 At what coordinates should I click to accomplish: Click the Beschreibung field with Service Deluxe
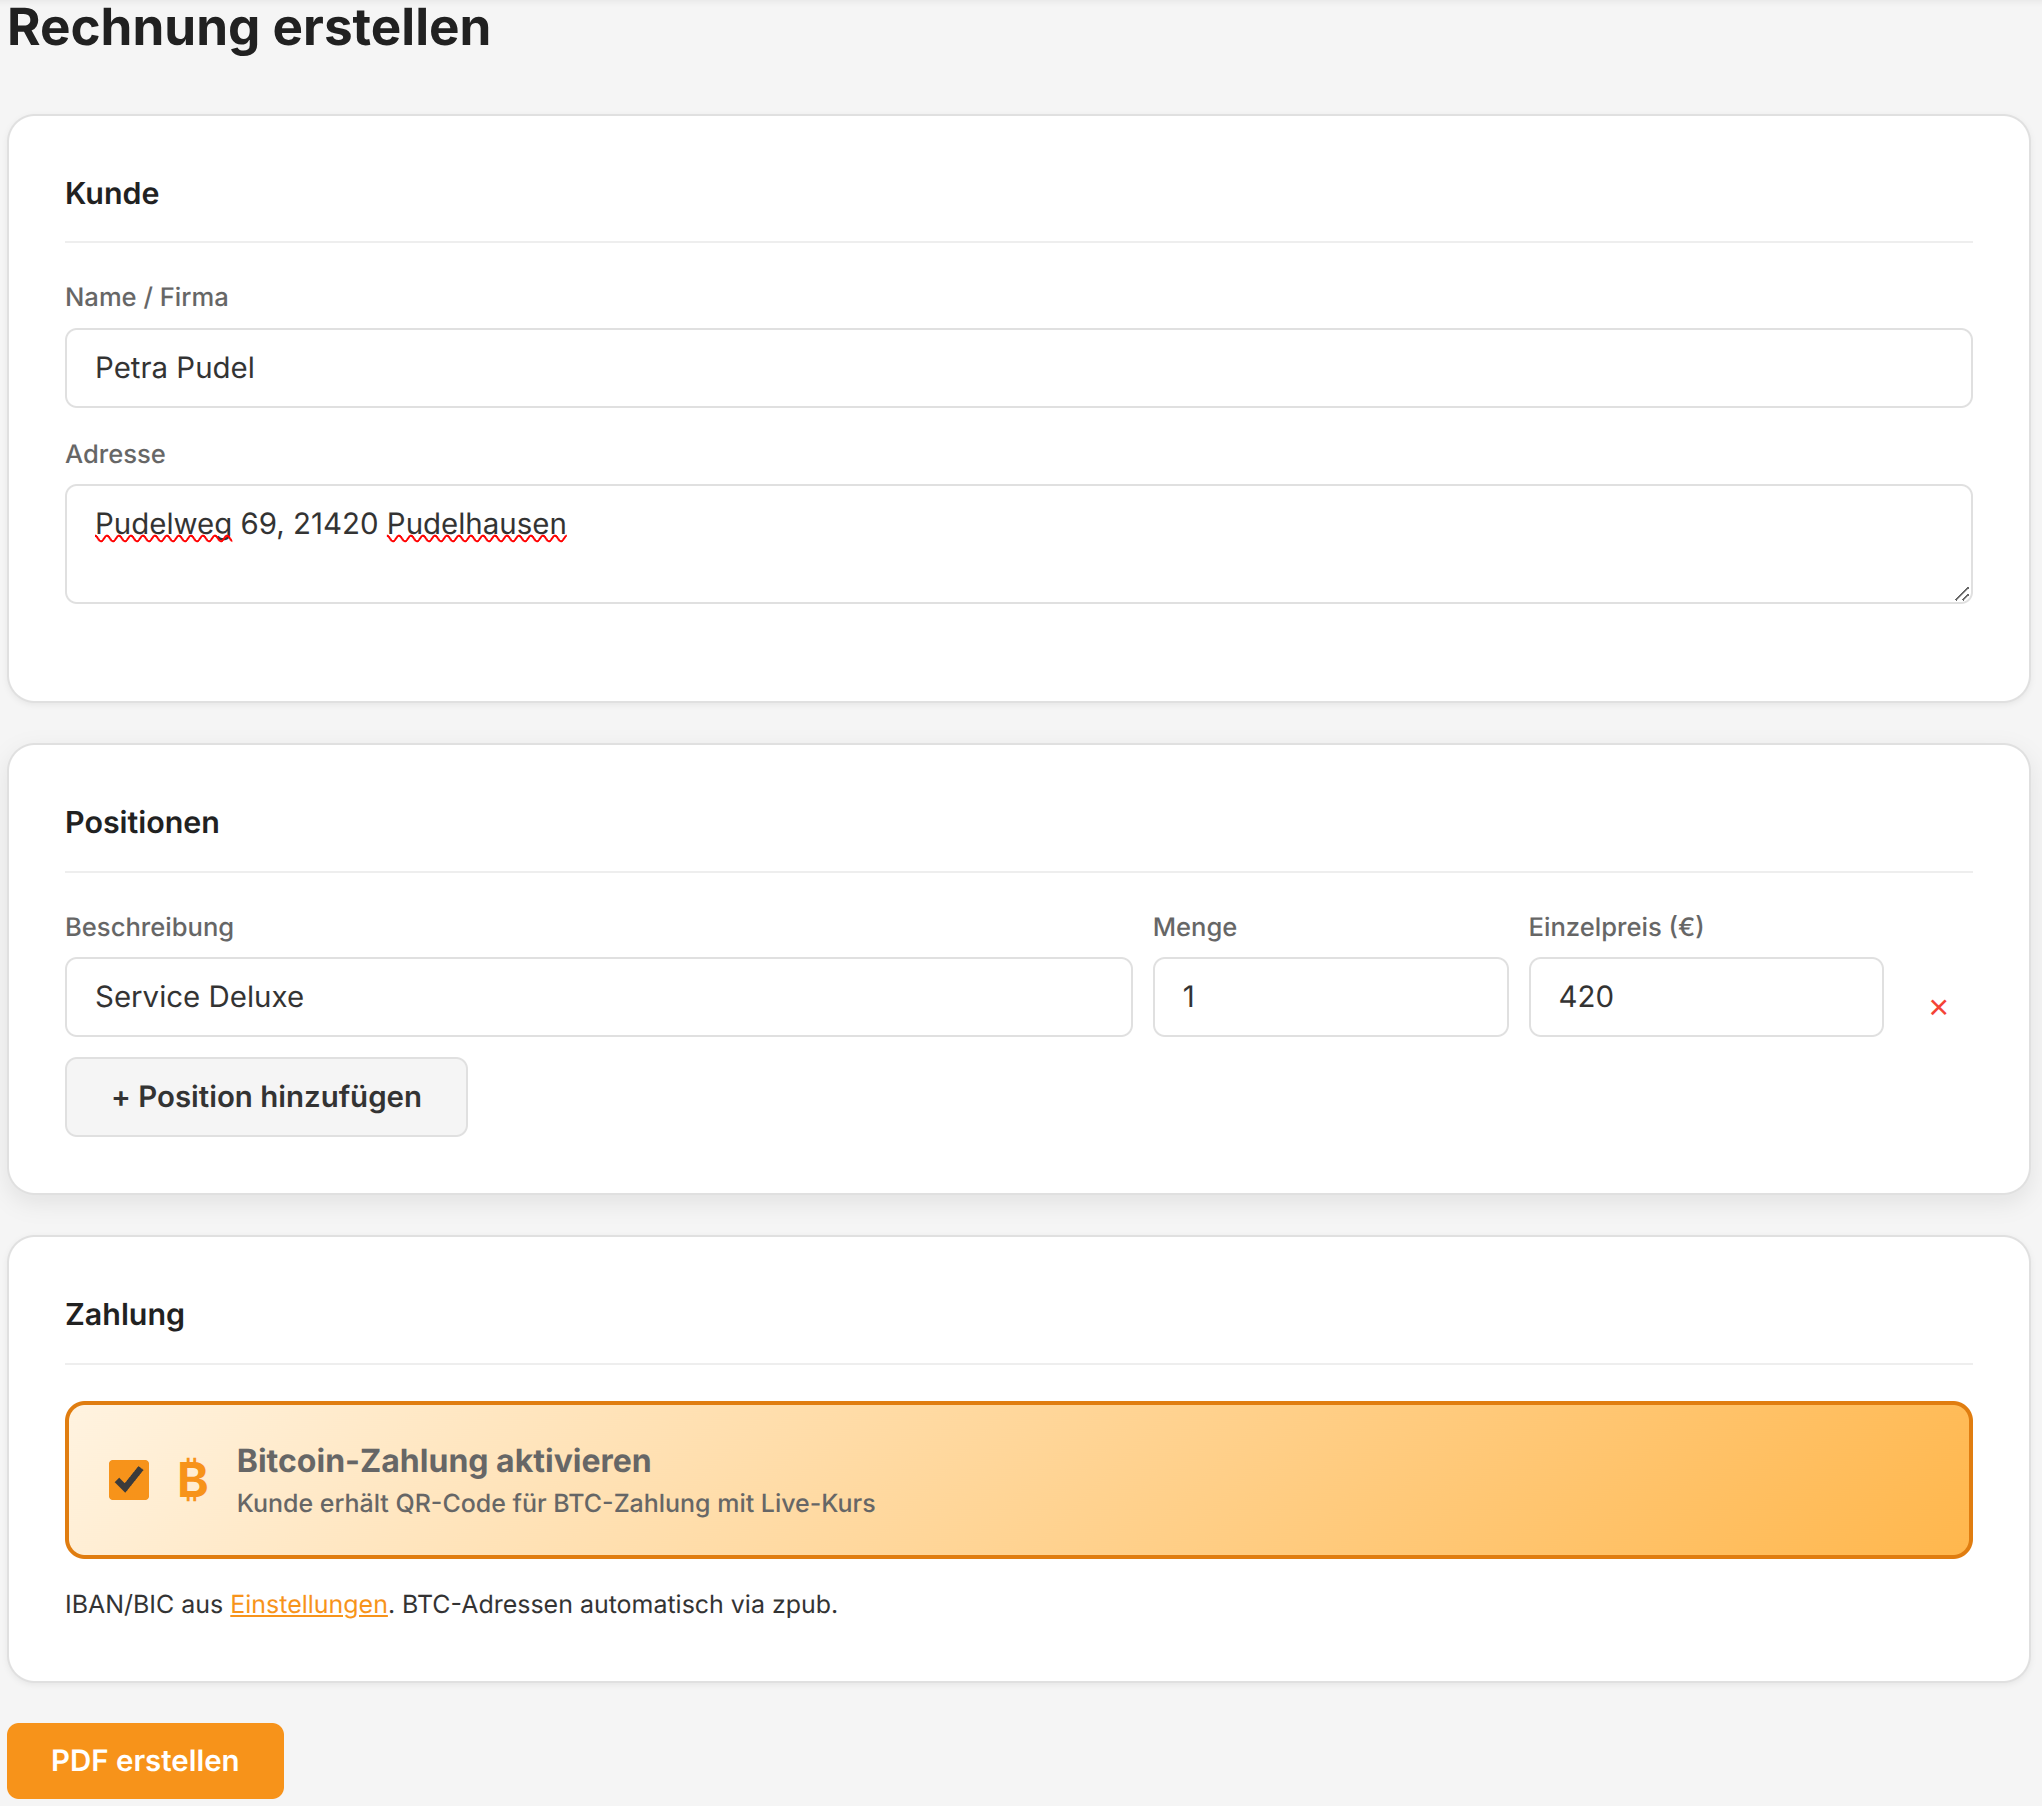coord(598,997)
